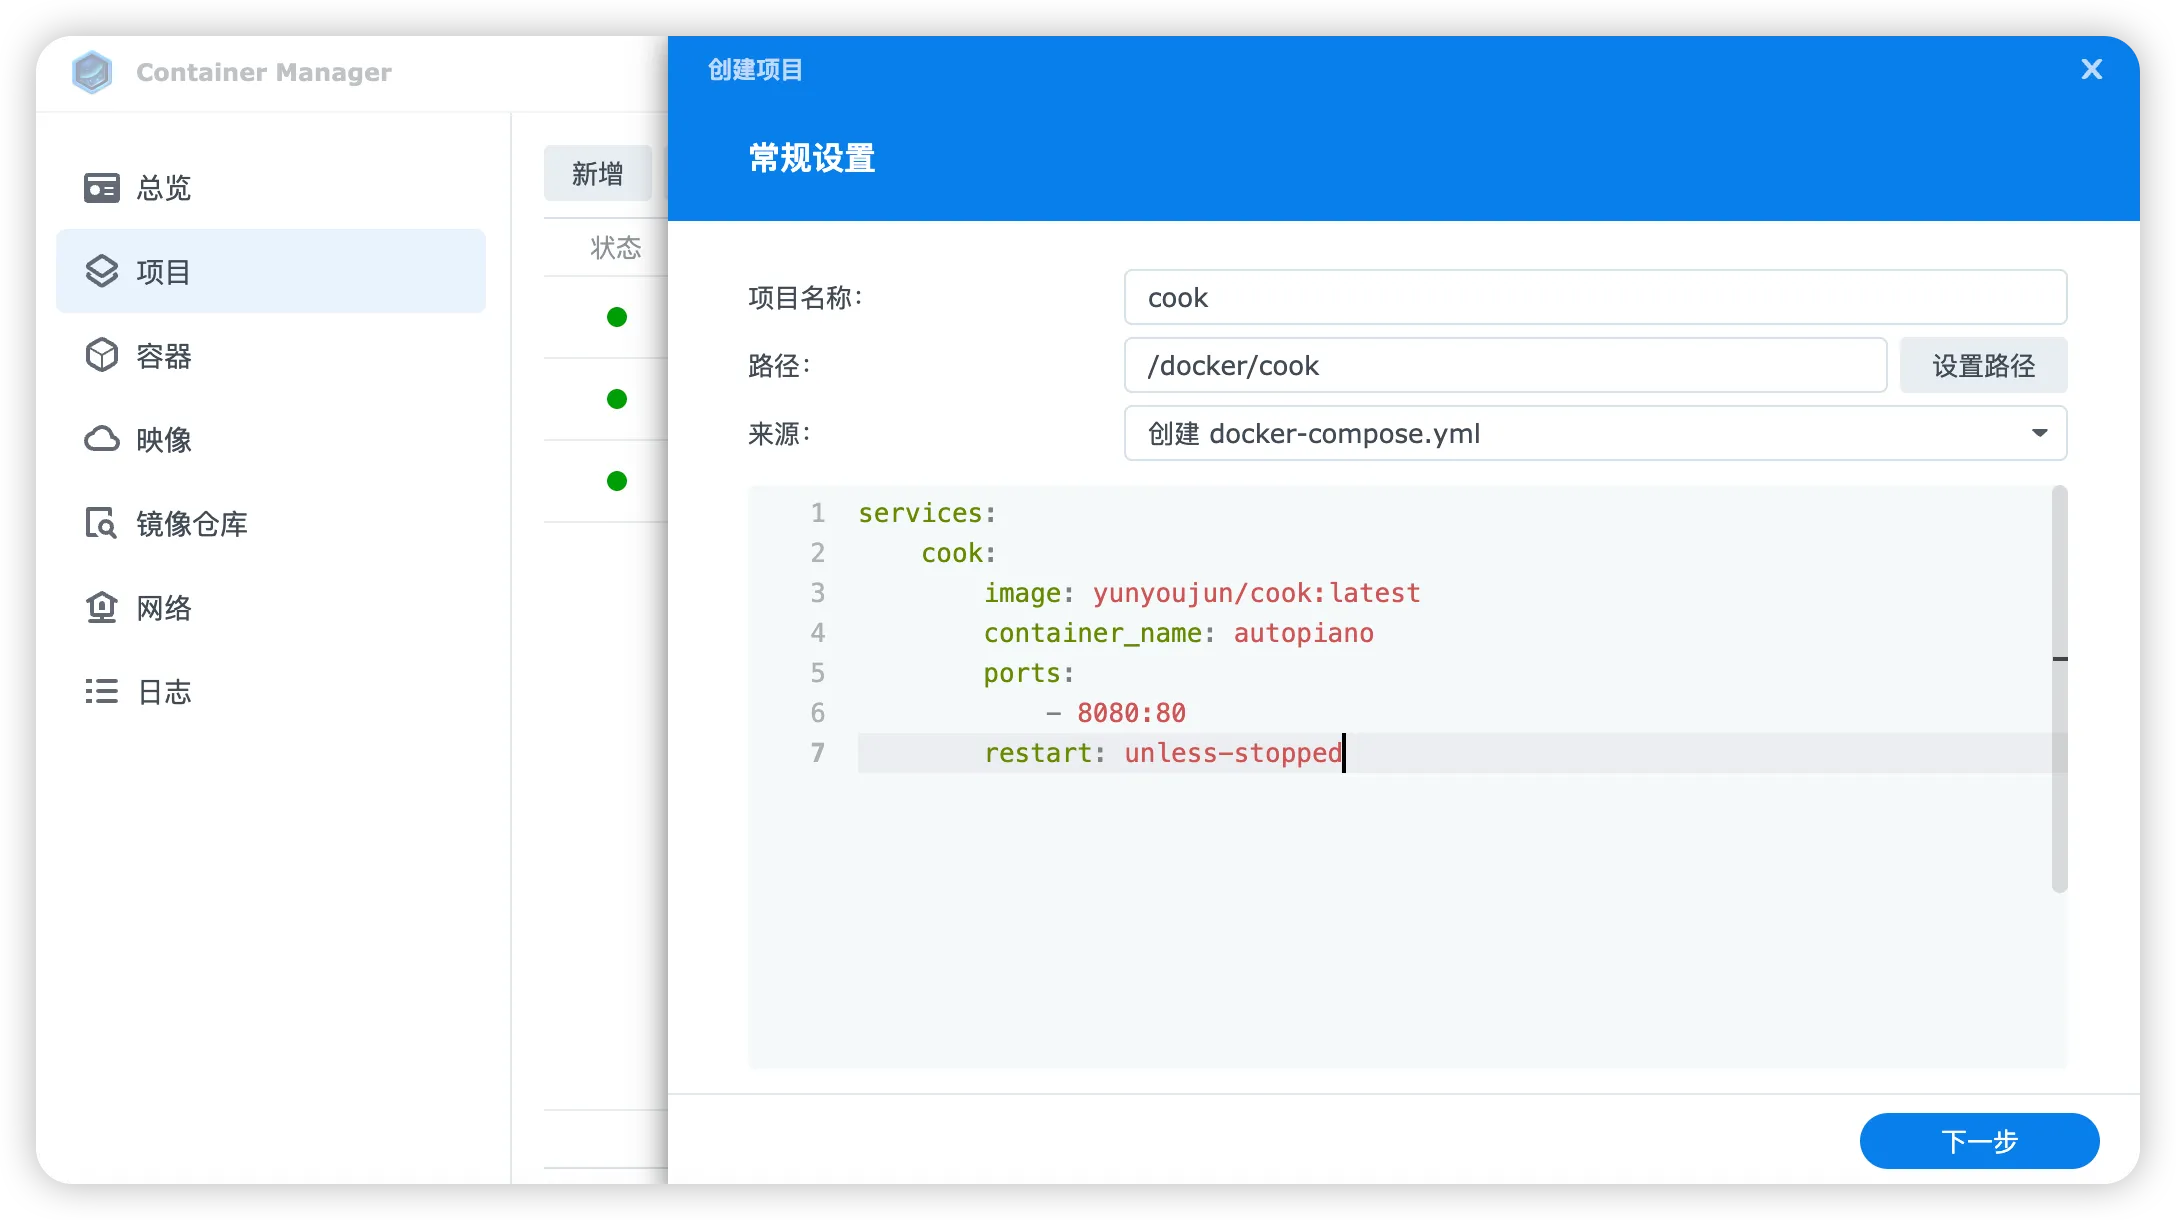Viewport: 2176px width, 1220px height.
Task: Go to the 容器 container section
Action: click(x=271, y=356)
